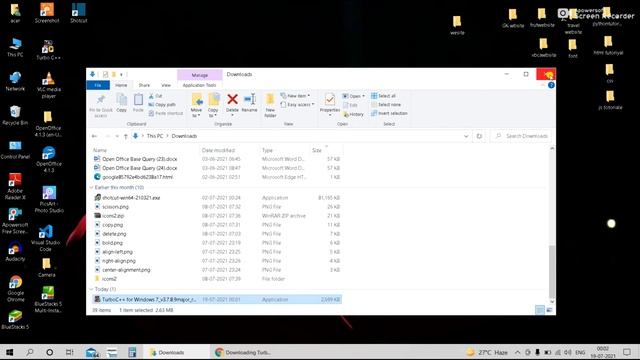Open the Windows Start menu
The width and height of the screenshot is (640, 360).
[9, 352]
